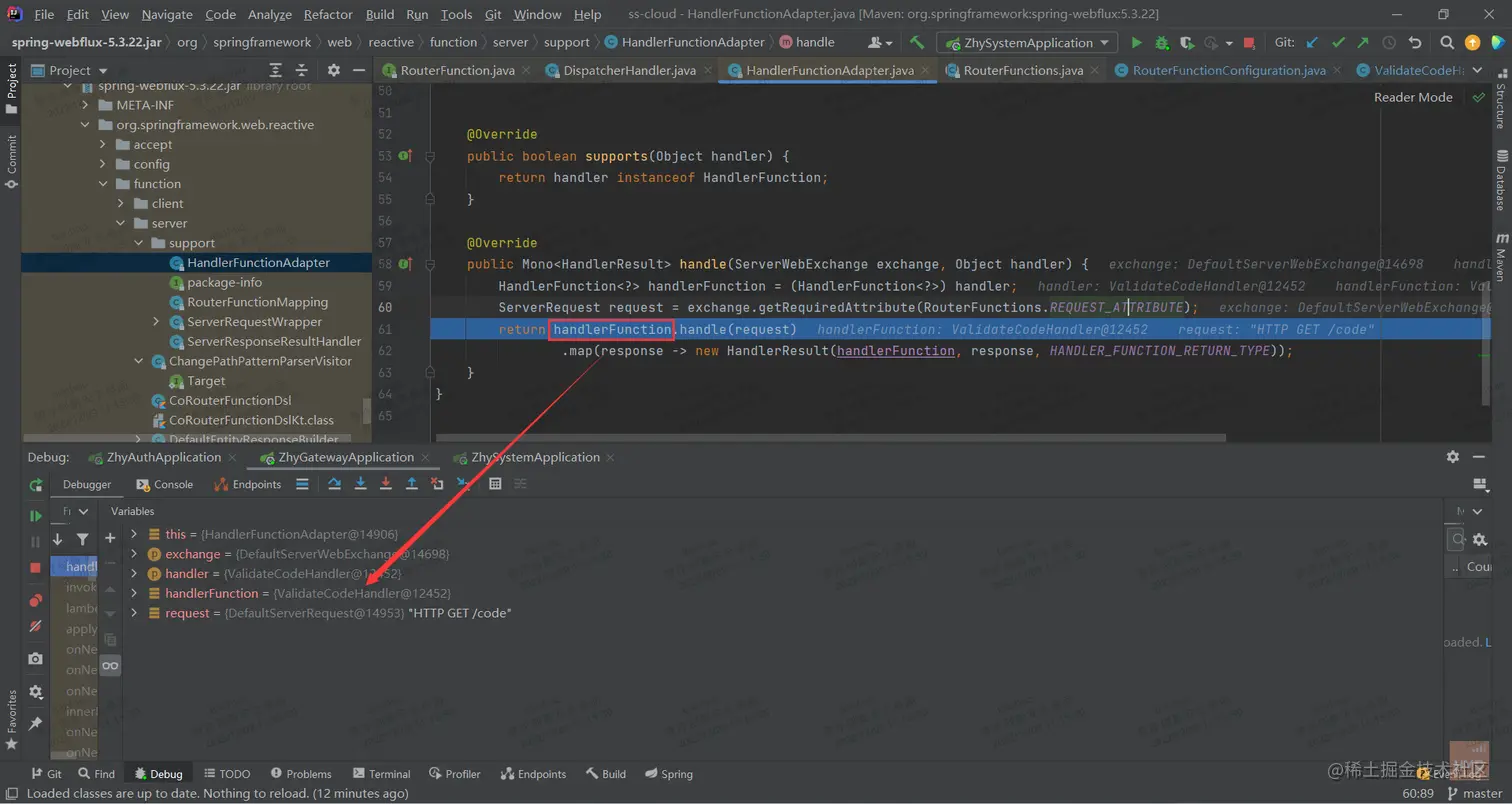Toggle the Reader Mode indicator
This screenshot has height=804, width=1512.
coord(1412,97)
